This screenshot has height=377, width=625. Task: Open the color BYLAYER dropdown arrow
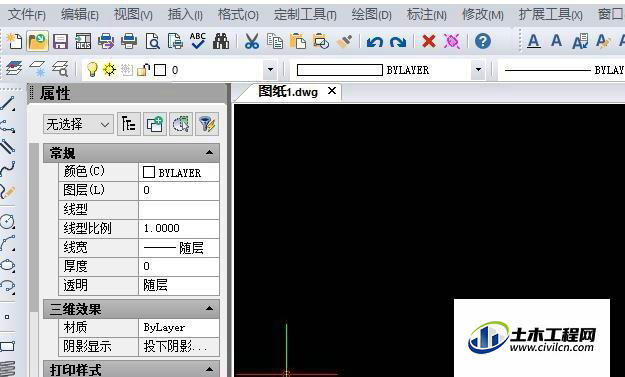coord(478,70)
